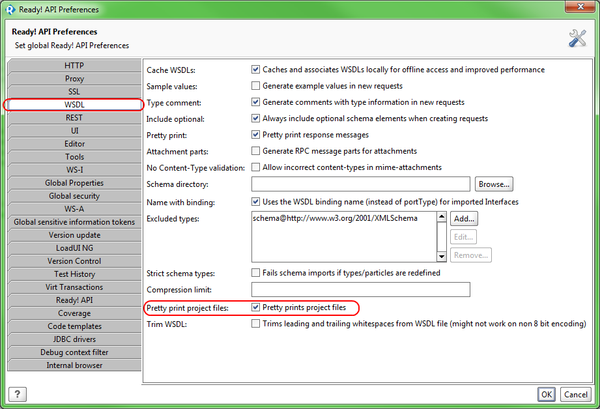Confirm preferences with the OK button
Screen dimensions: 600x409
coord(545,394)
